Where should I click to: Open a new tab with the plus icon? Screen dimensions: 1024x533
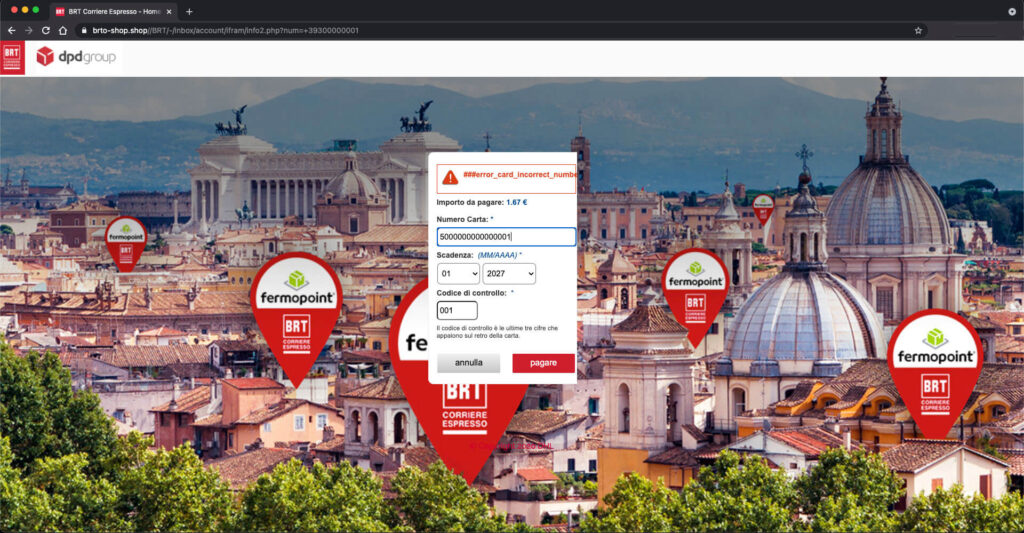click(189, 11)
